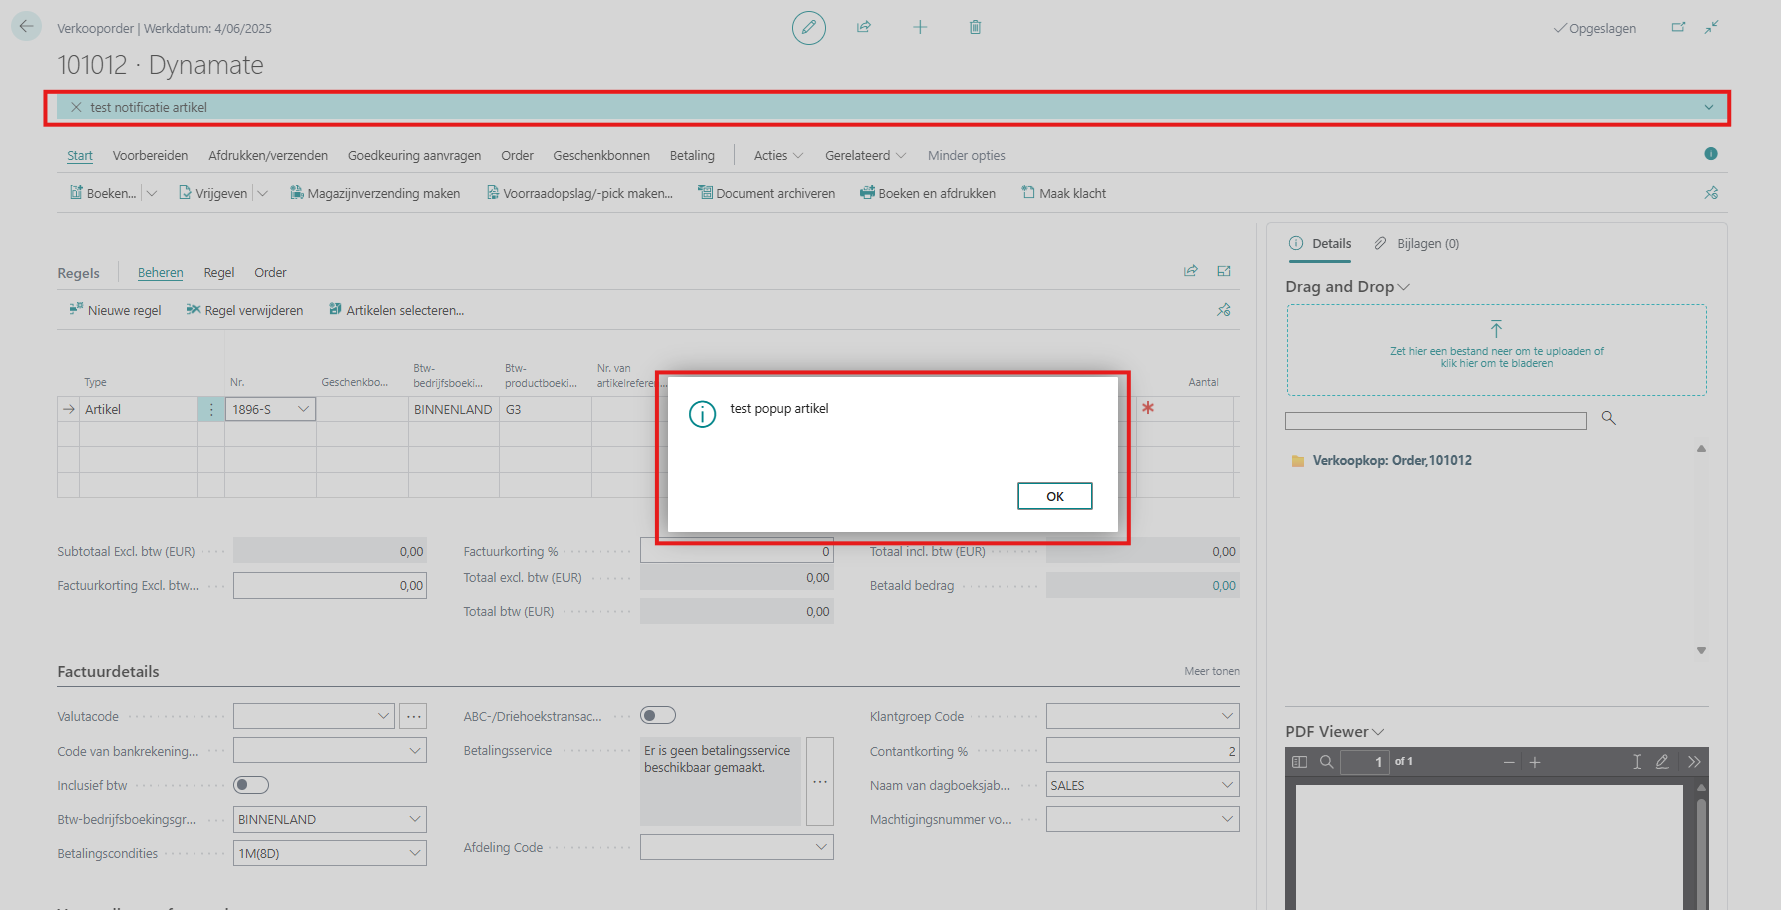
Task: Open the dropdown arrow next to Boeken
Action: point(152,193)
